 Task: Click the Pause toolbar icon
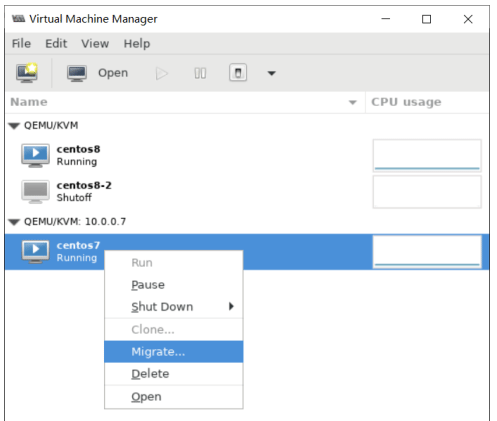200,73
